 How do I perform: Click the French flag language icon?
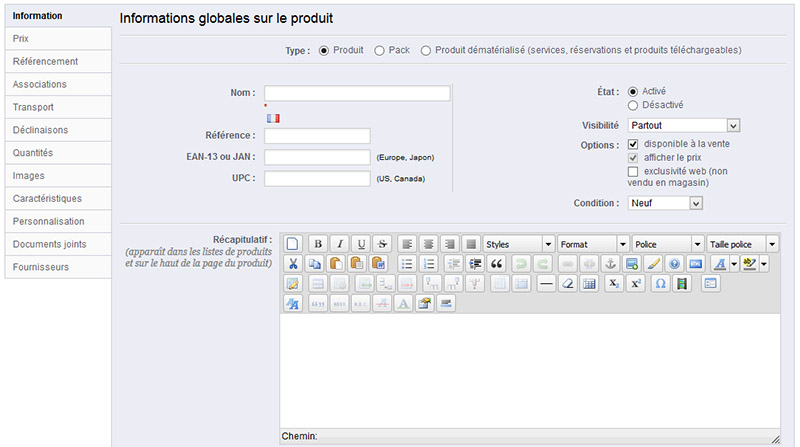(273, 118)
